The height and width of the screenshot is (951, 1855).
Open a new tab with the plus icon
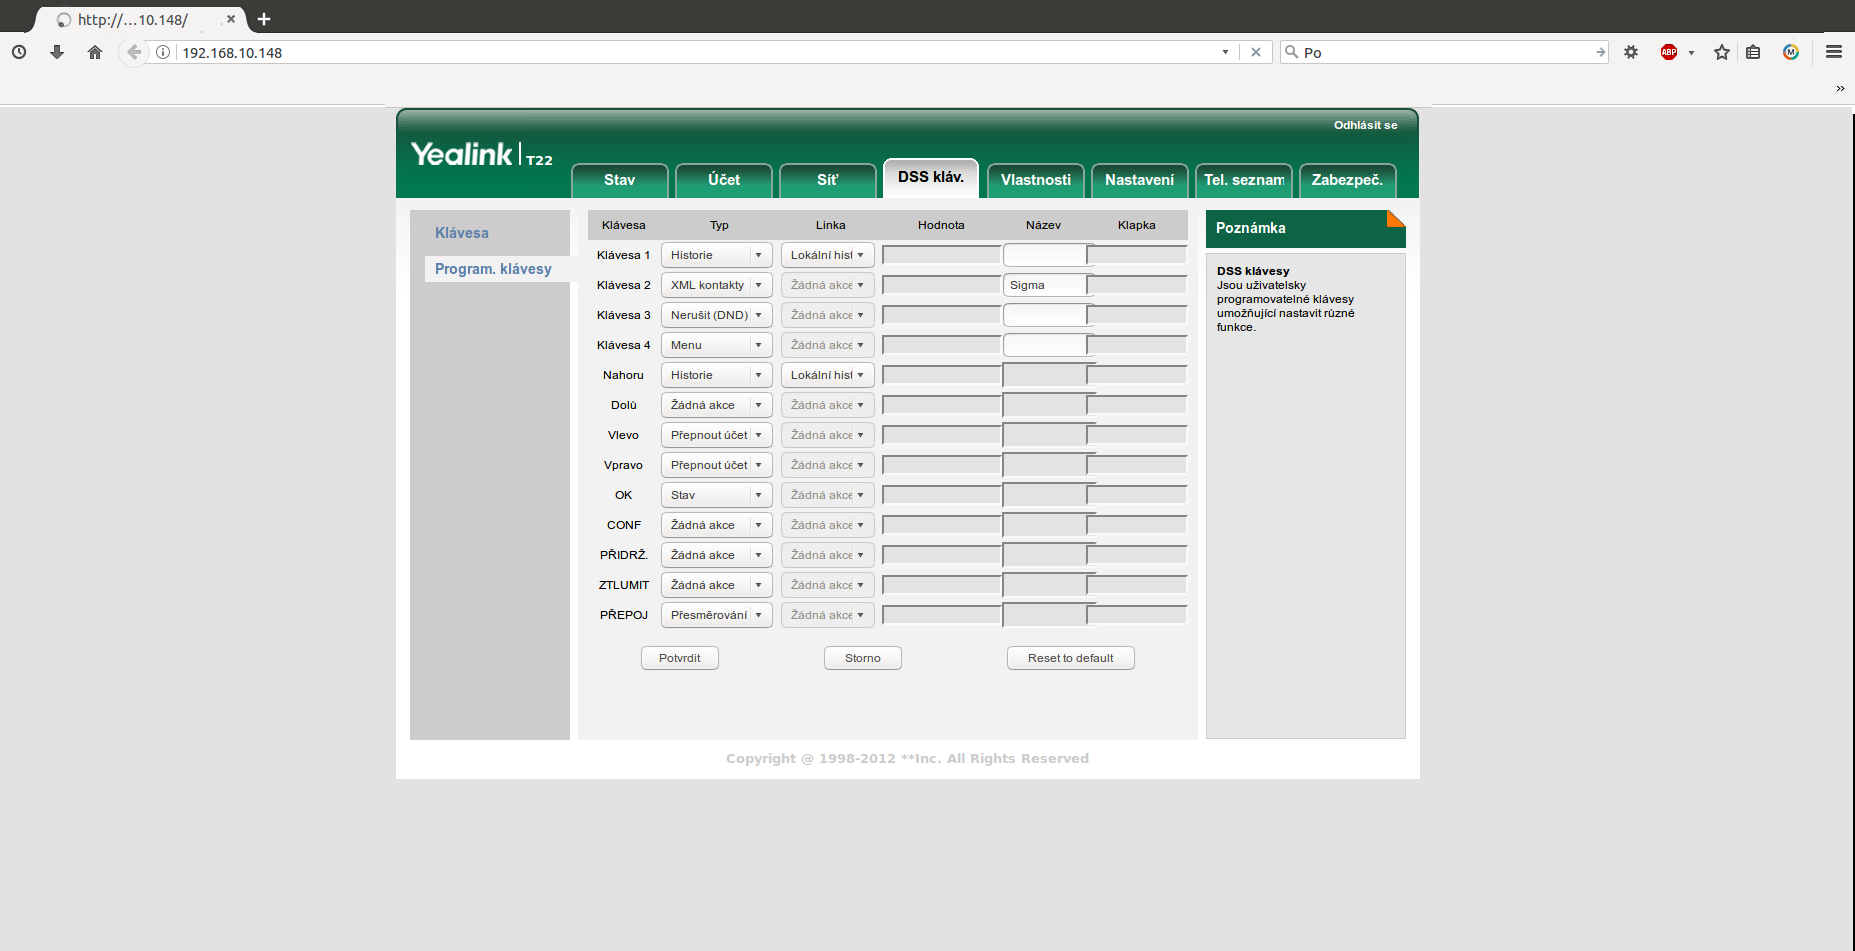coord(264,19)
